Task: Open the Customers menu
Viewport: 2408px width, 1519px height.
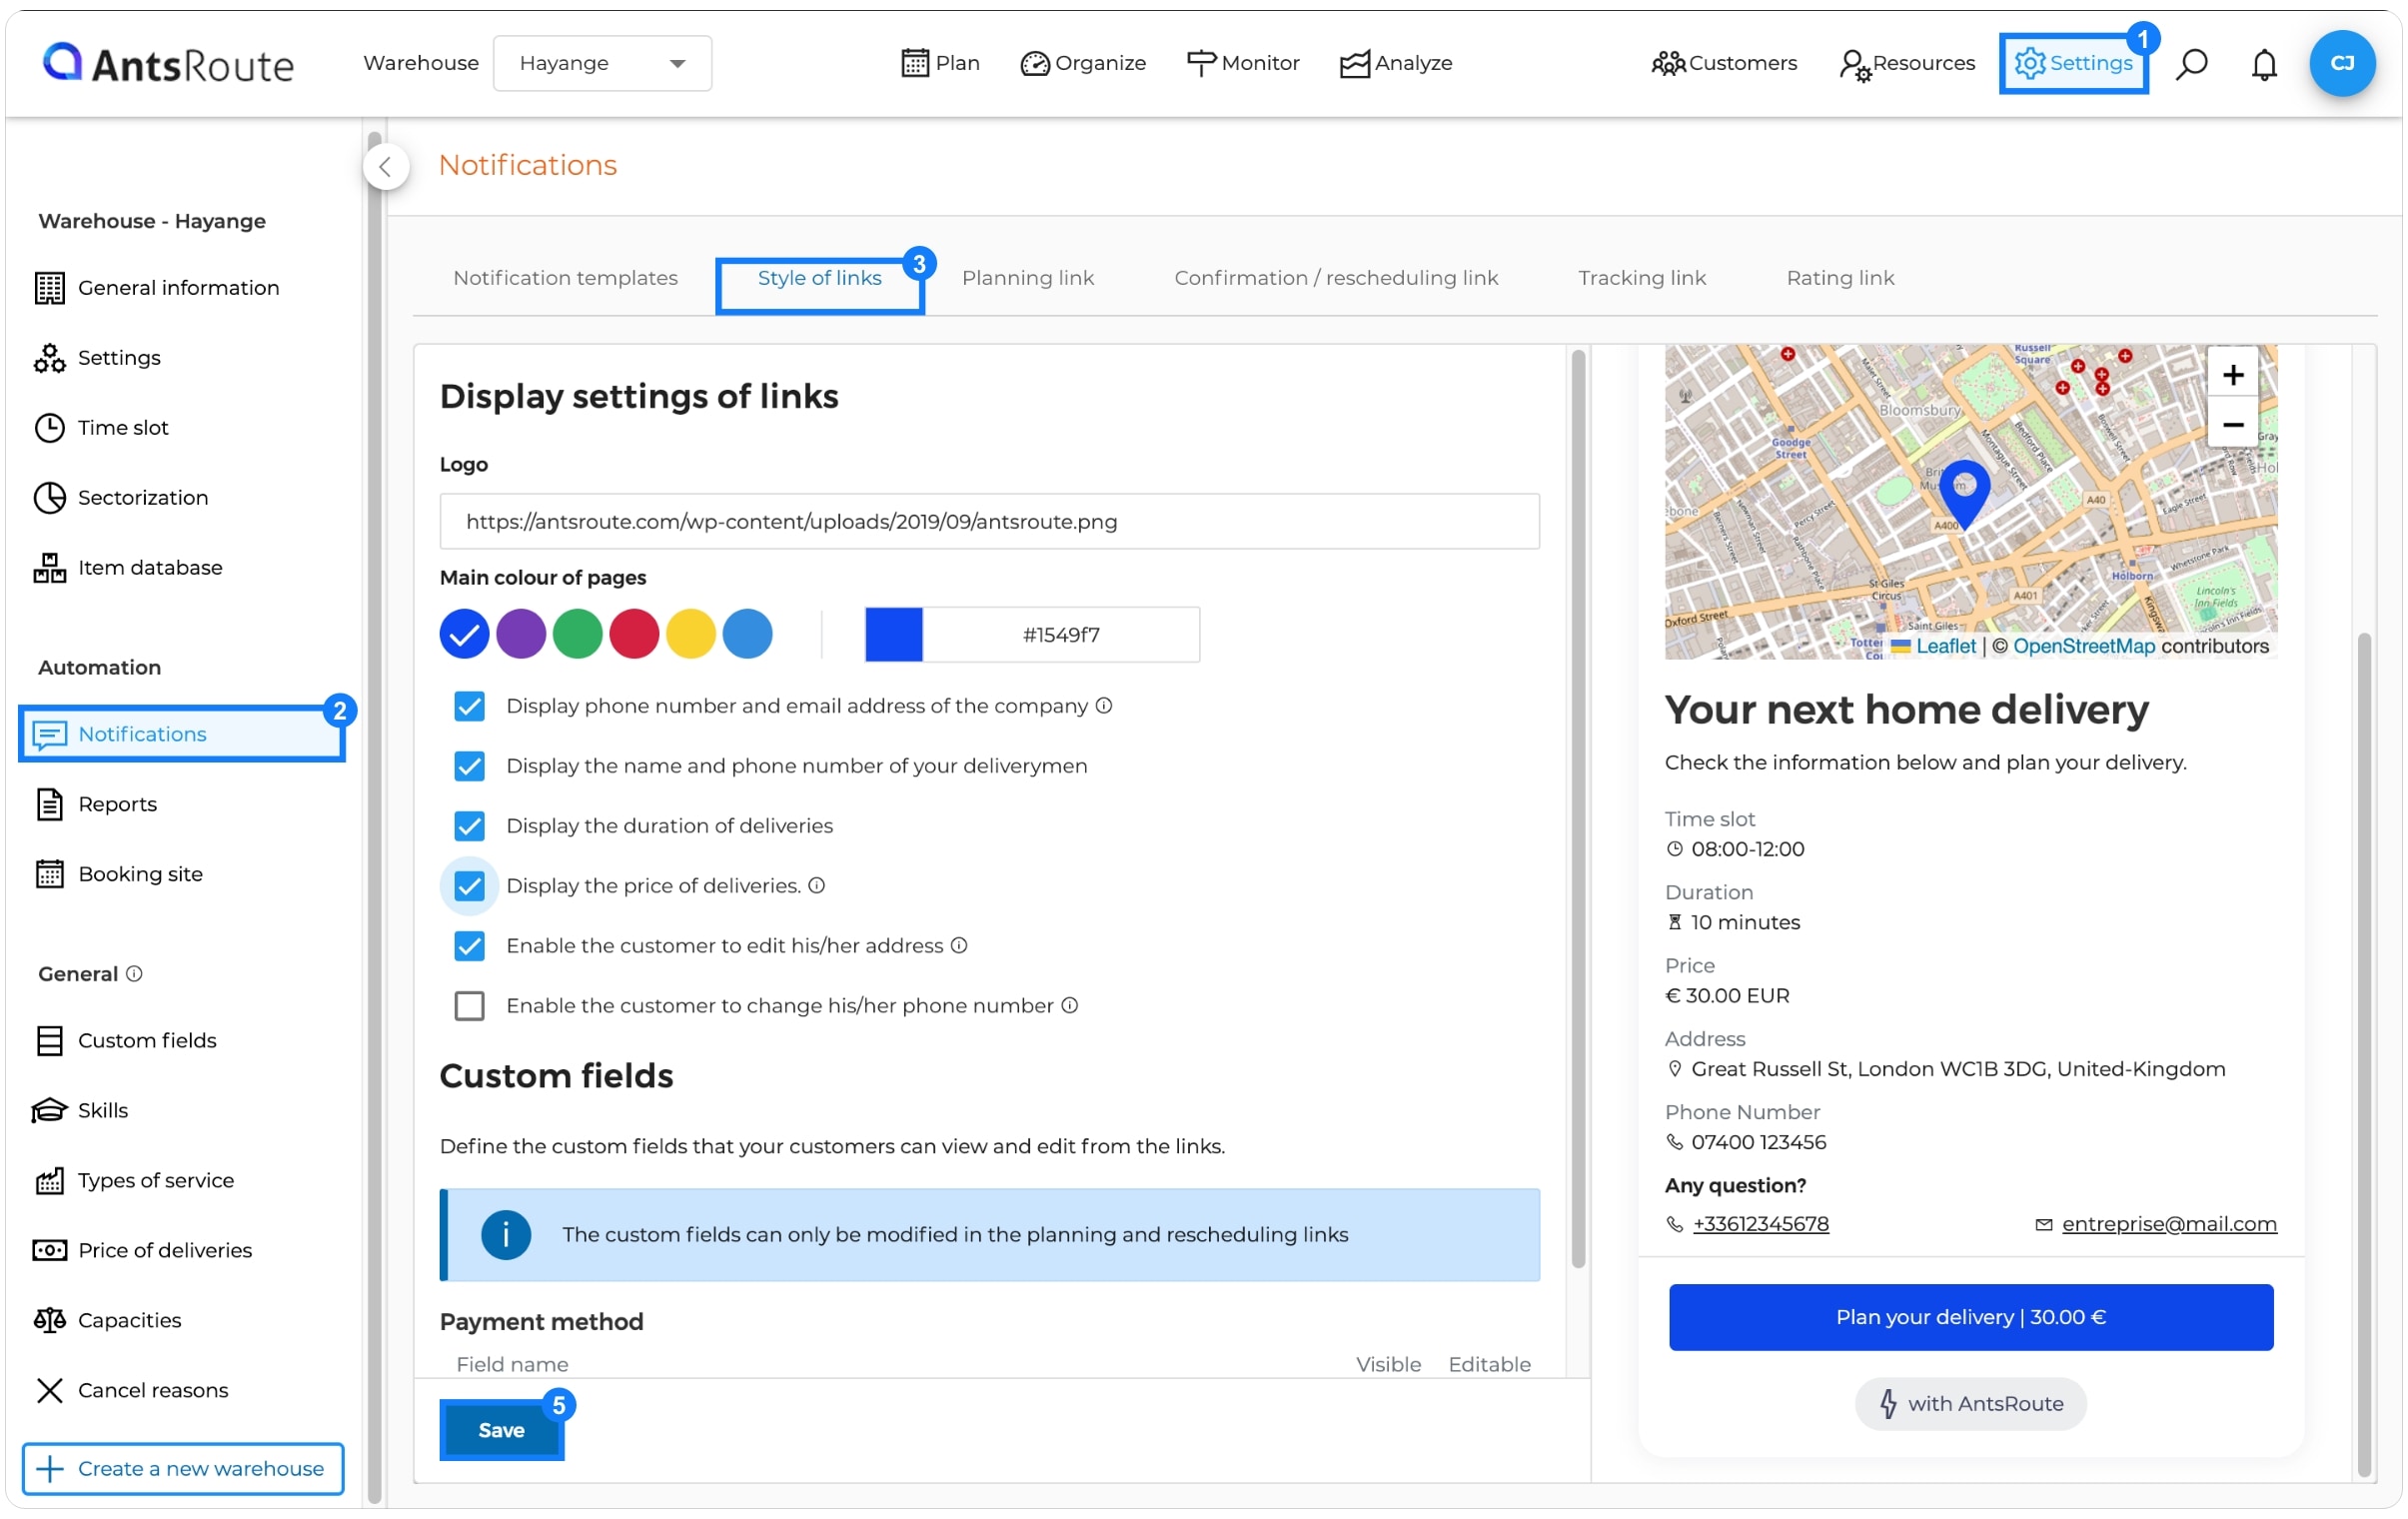Action: (1724, 63)
